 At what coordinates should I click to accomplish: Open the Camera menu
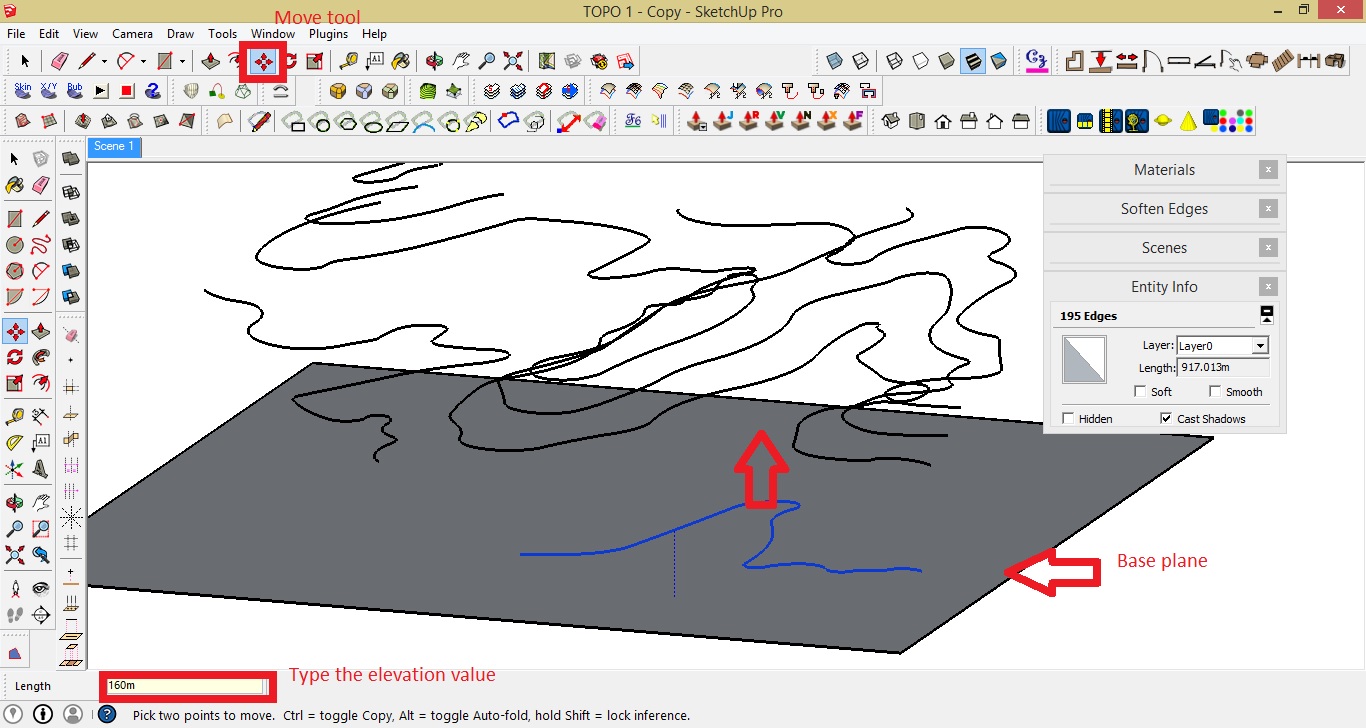pos(133,33)
